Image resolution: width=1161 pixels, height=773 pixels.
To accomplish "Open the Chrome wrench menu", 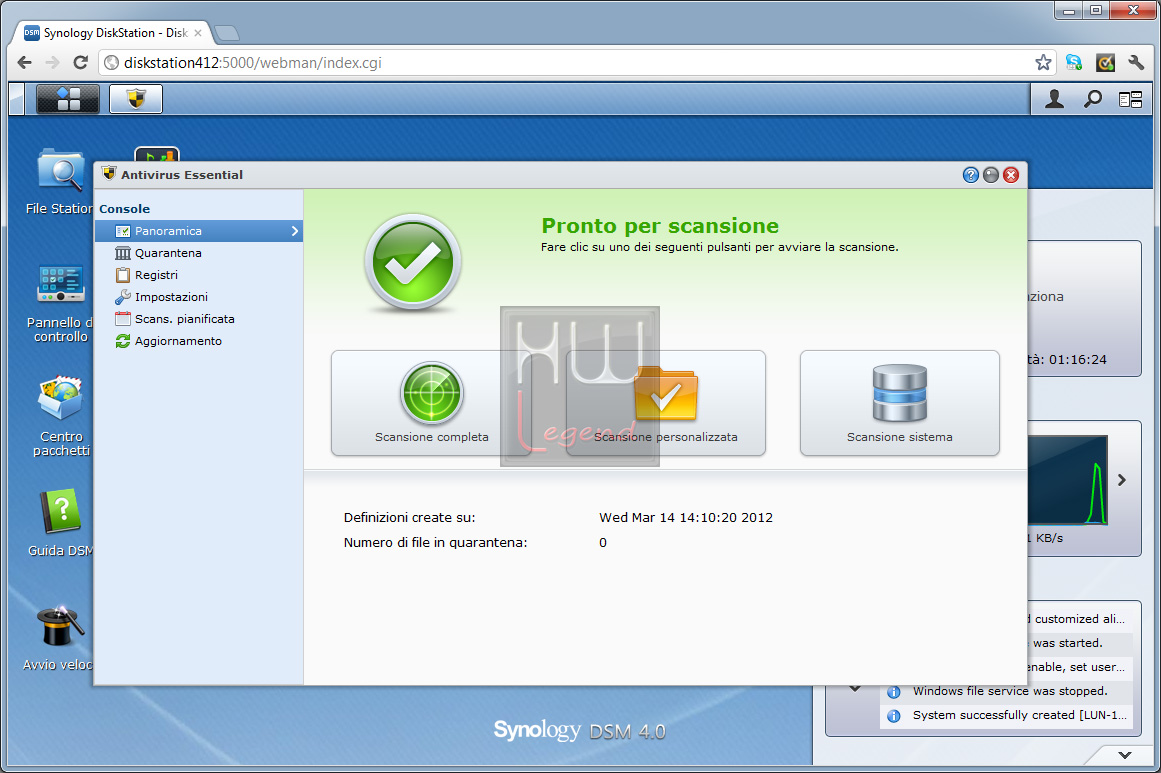I will pyautogui.click(x=1136, y=63).
